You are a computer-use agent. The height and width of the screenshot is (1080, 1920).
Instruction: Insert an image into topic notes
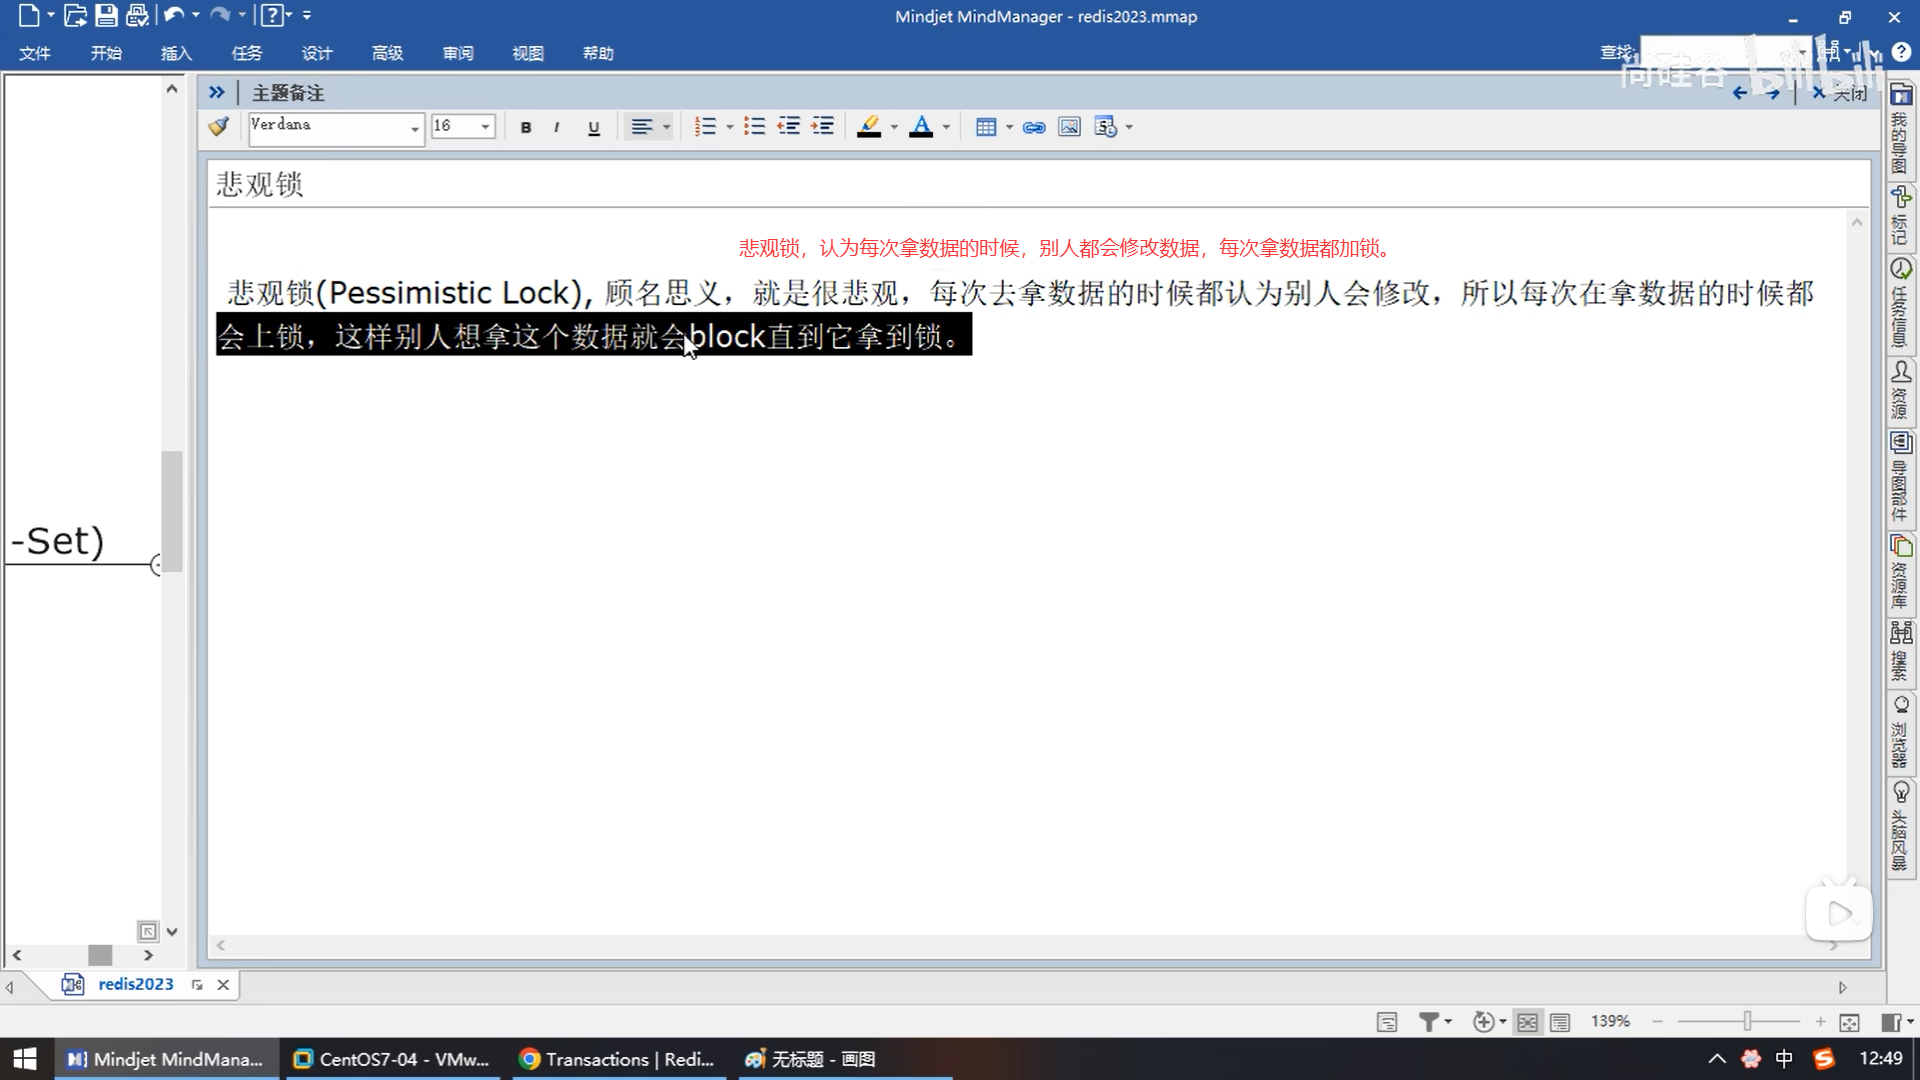pyautogui.click(x=1069, y=127)
